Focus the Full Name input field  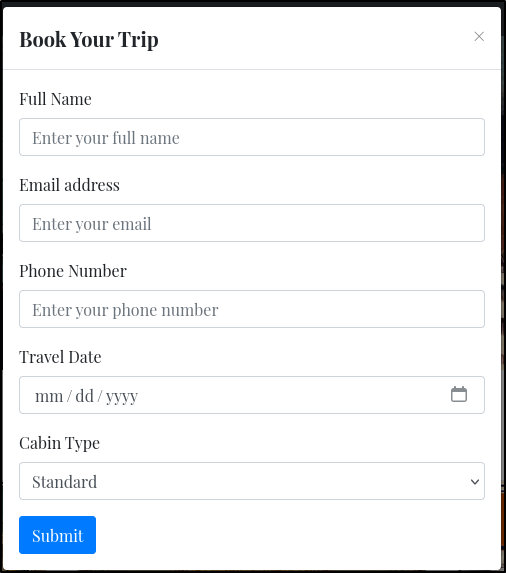(x=252, y=137)
